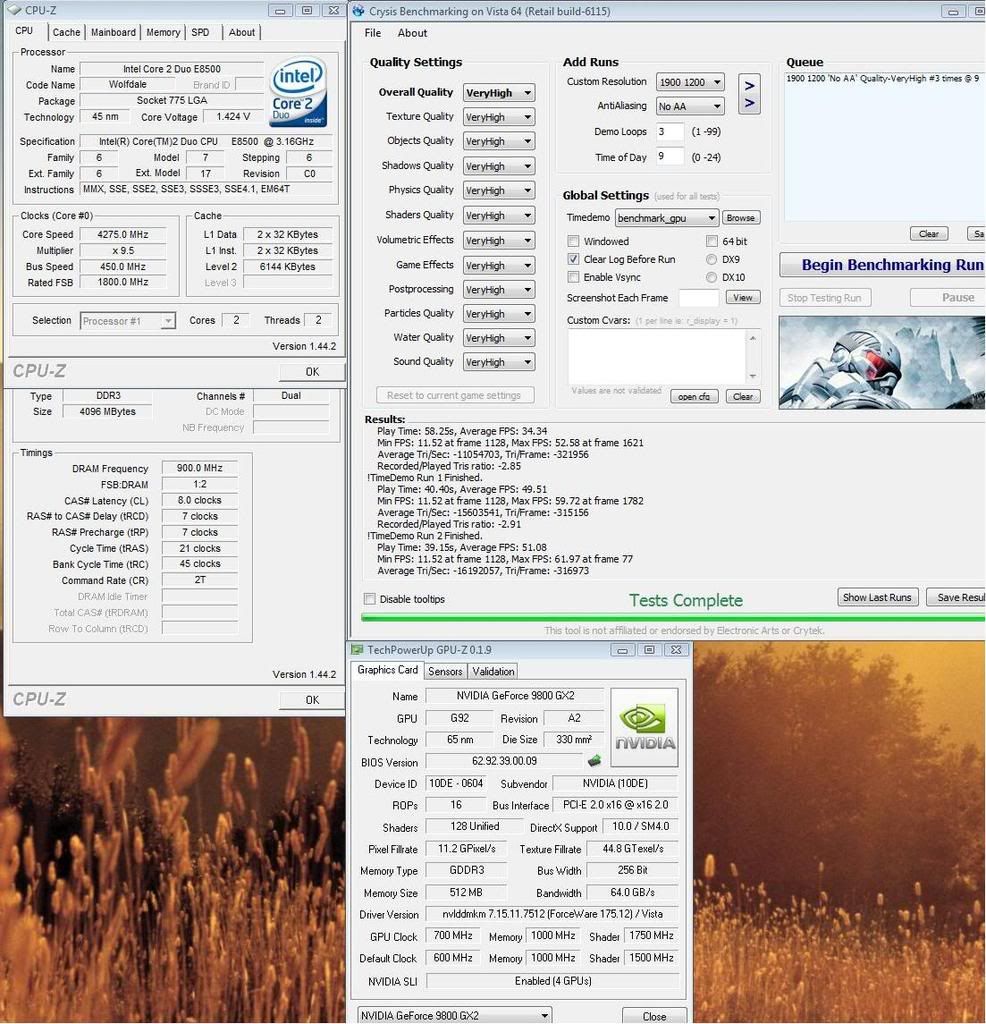Minimize the GPU-Z window
This screenshot has width=986, height=1024.
(x=622, y=650)
